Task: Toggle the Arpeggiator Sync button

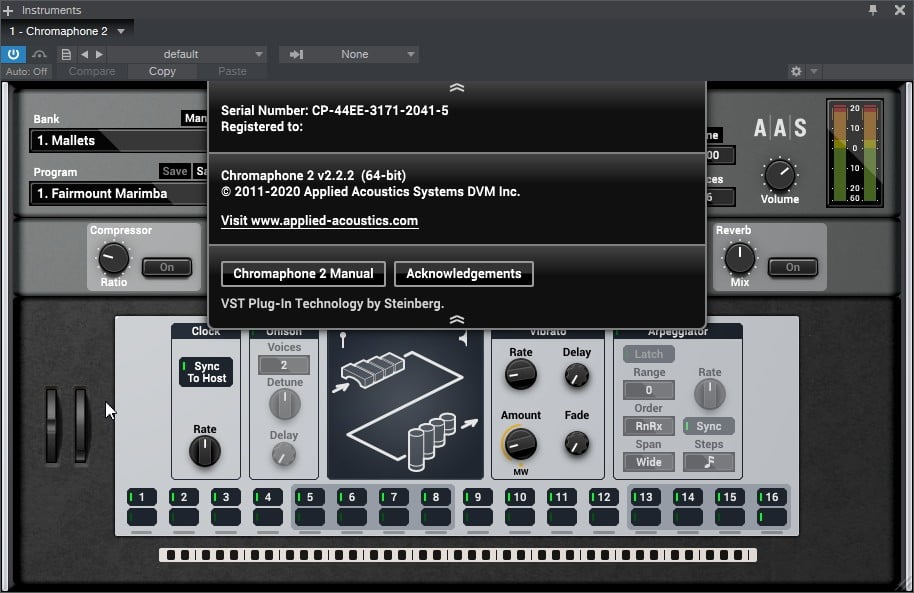Action: (x=708, y=426)
